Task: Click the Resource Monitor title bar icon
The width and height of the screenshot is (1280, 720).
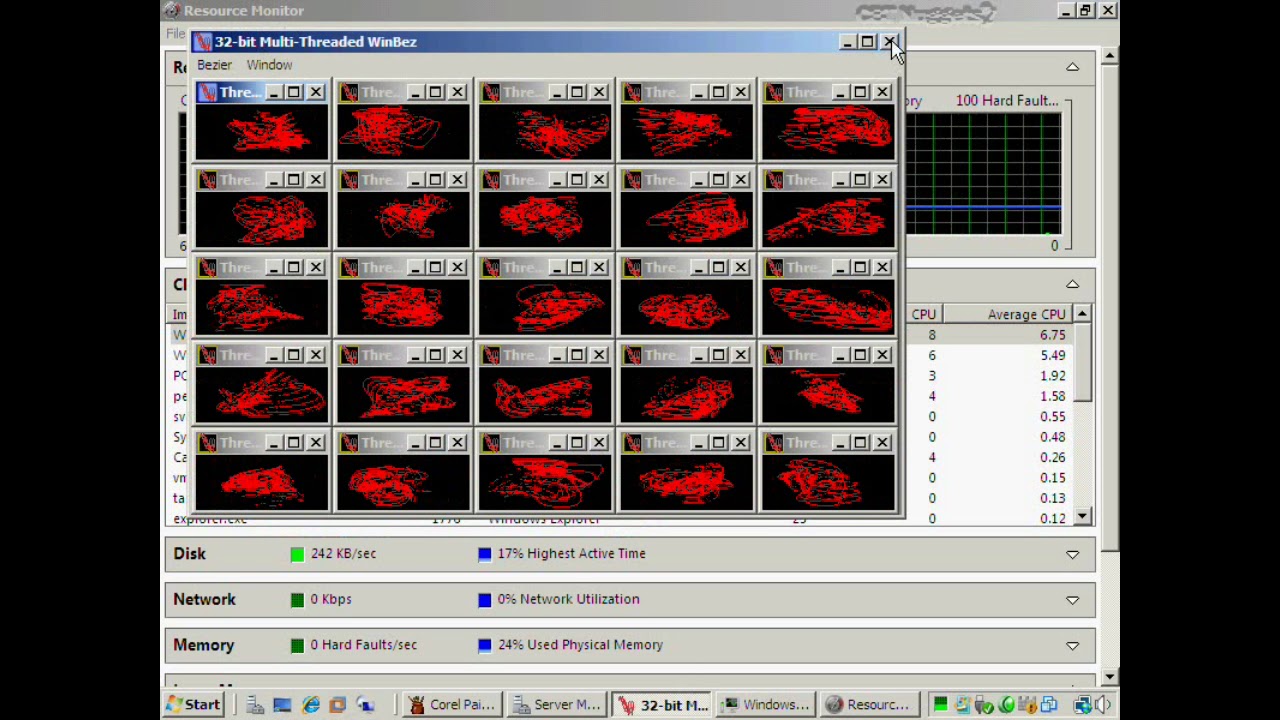Action: click(x=172, y=10)
